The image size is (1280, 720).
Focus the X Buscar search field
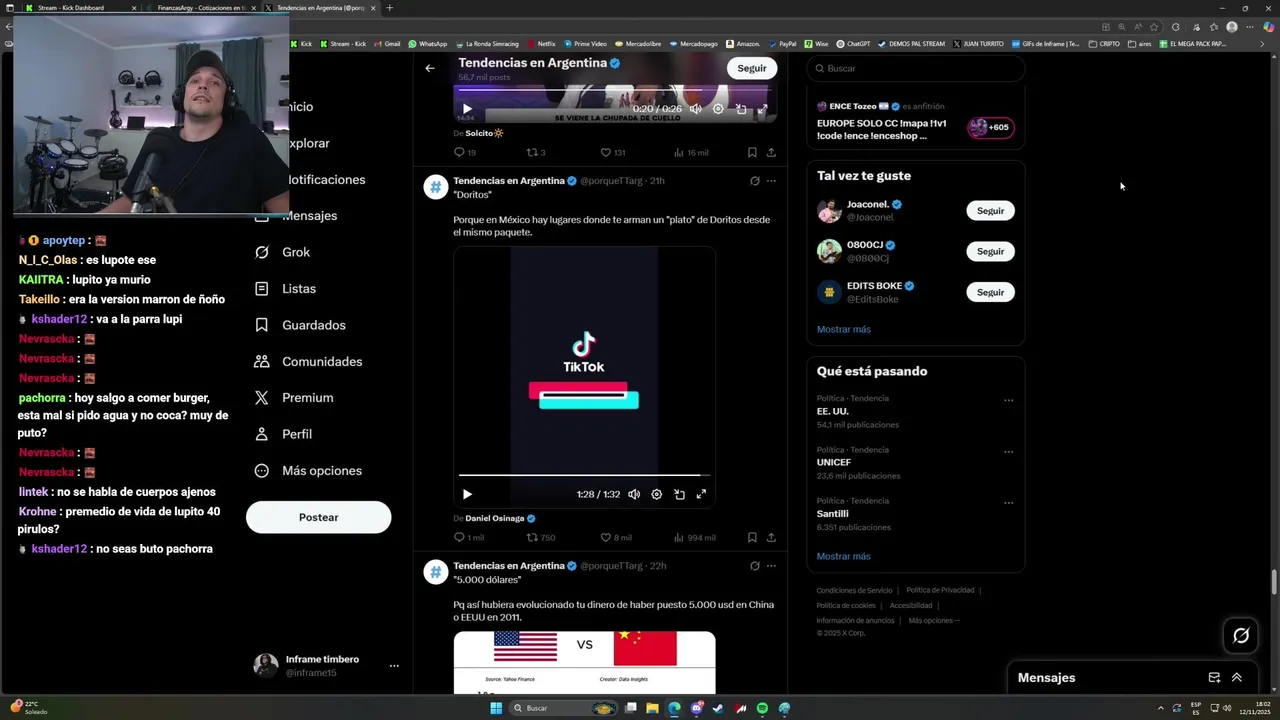915,68
